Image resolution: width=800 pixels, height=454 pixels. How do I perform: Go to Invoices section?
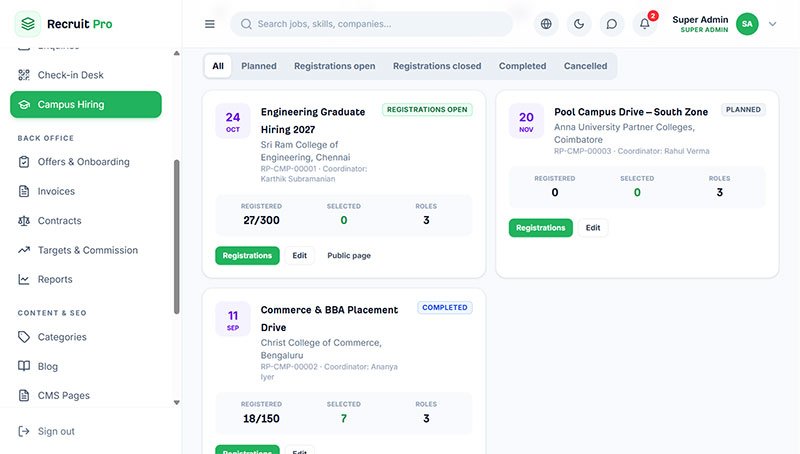click(86, 191)
